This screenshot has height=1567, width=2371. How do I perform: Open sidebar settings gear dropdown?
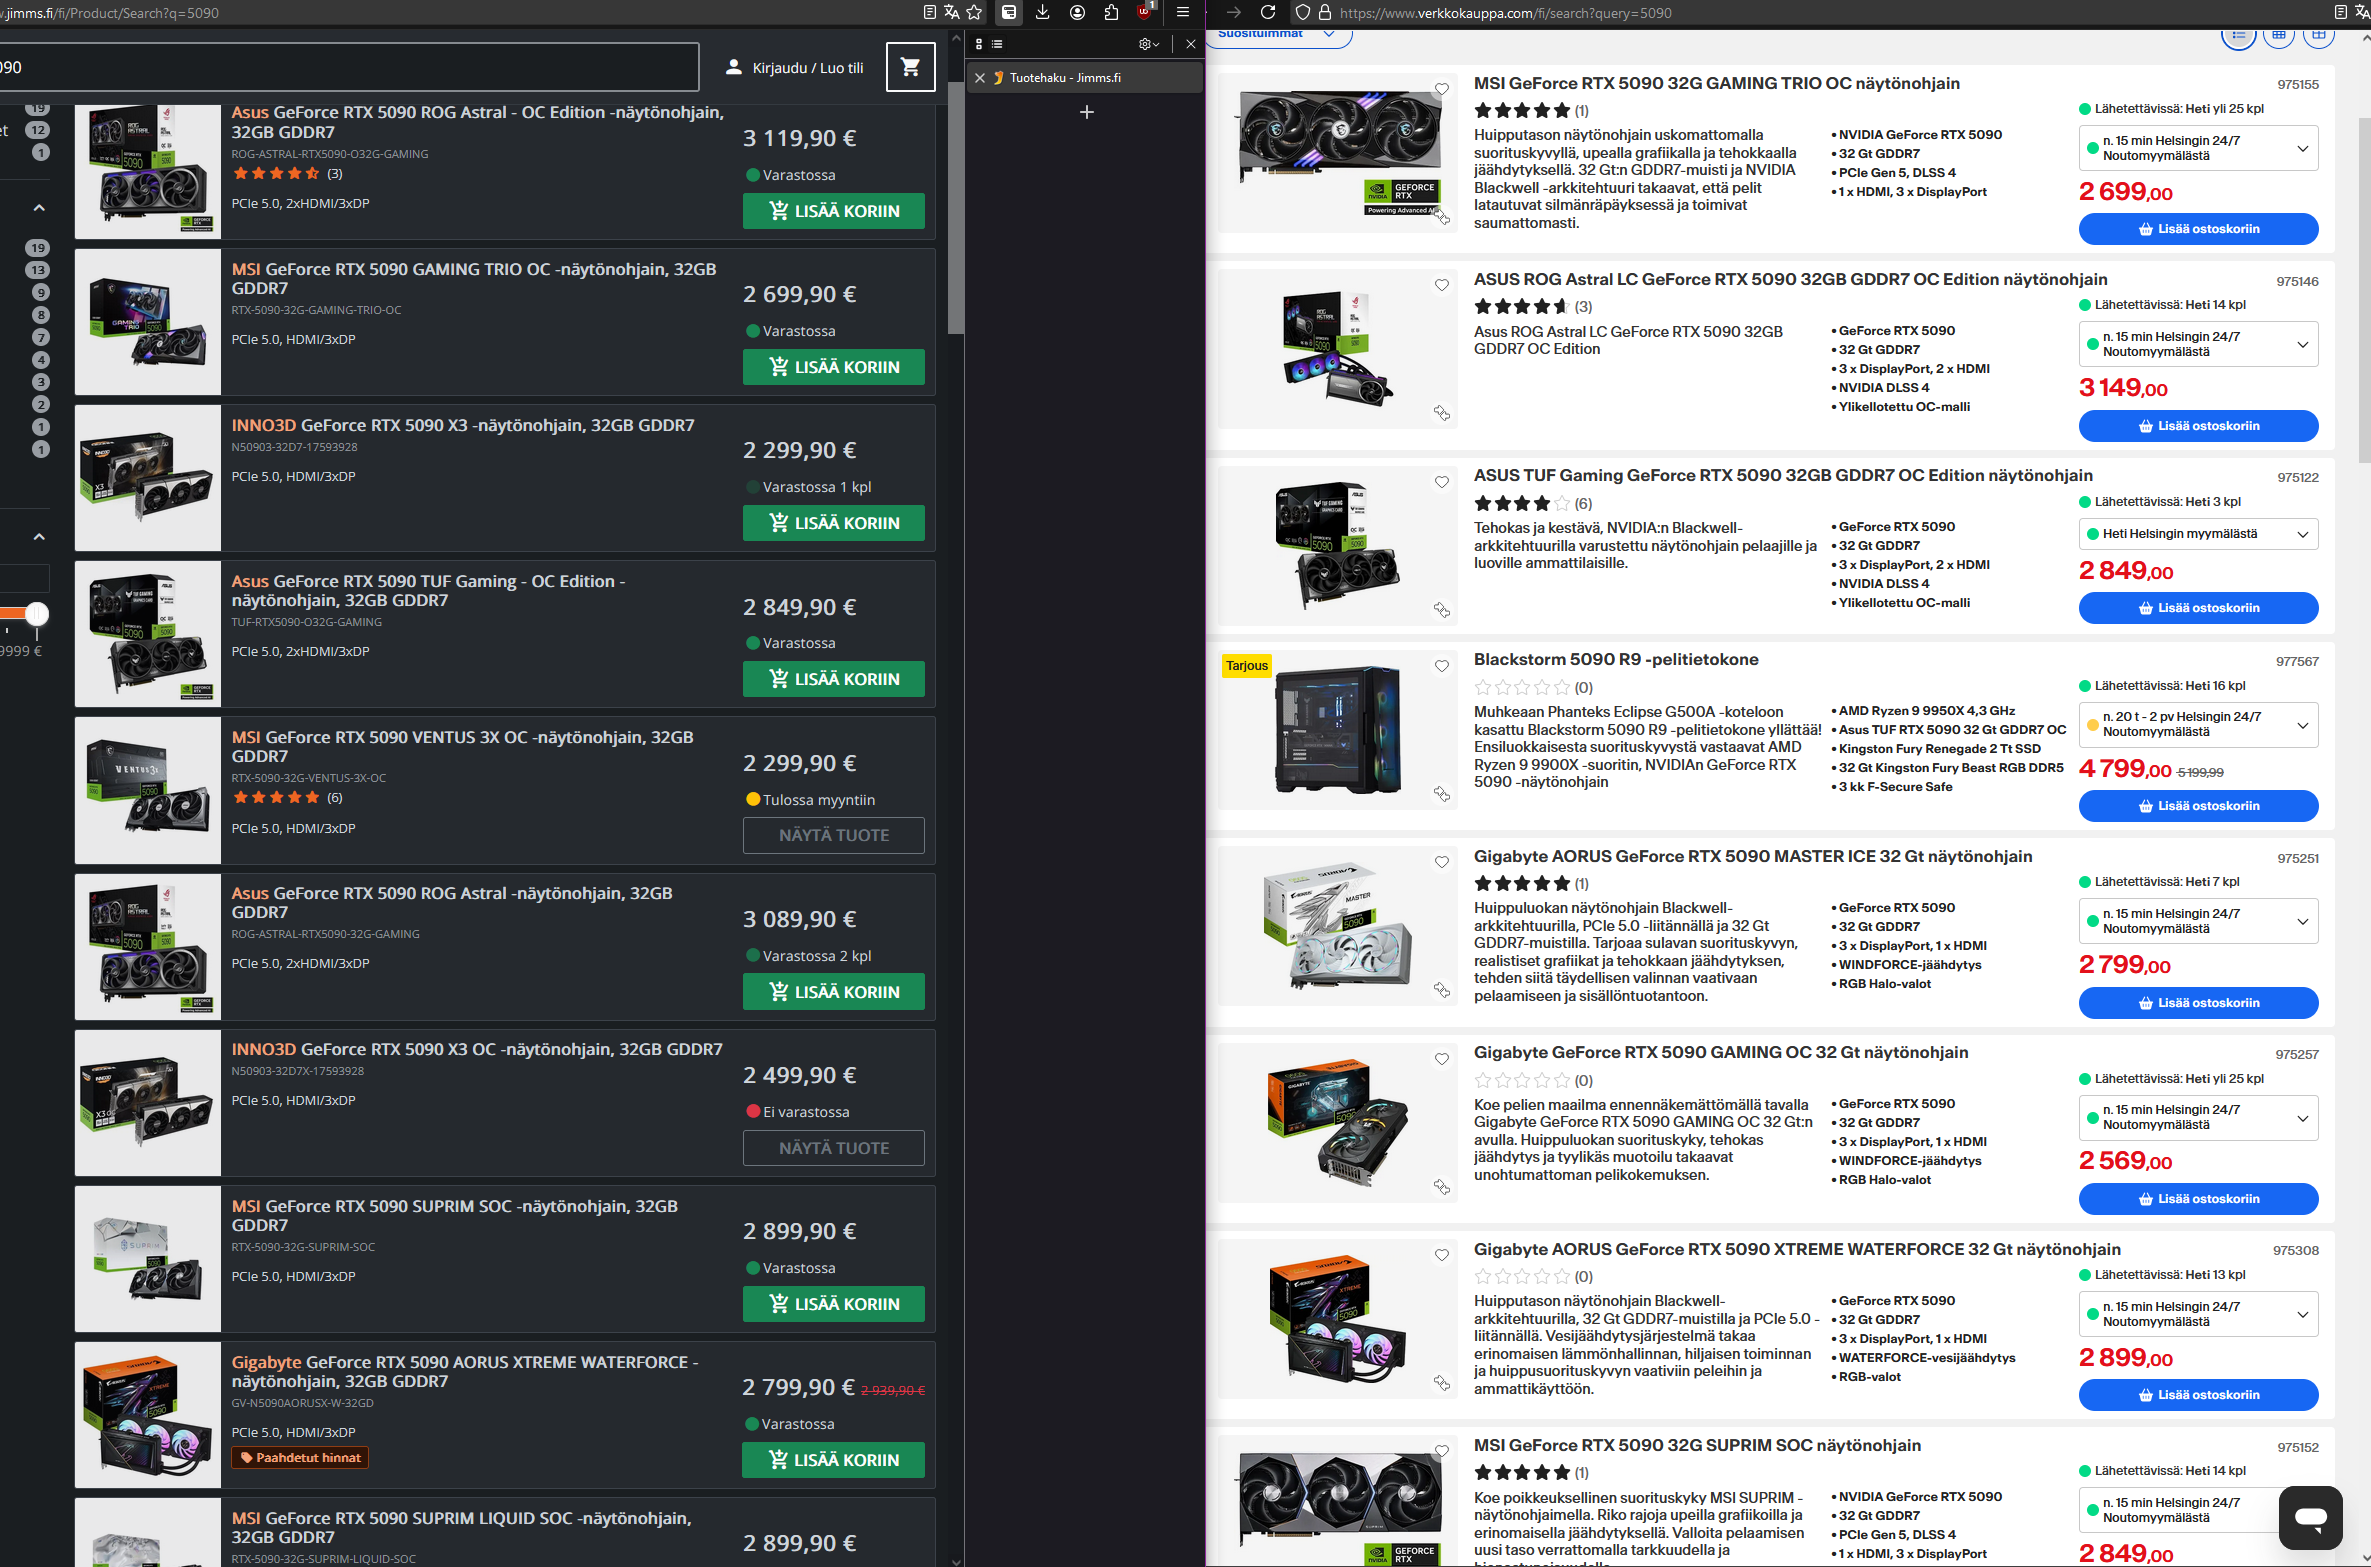click(1149, 44)
